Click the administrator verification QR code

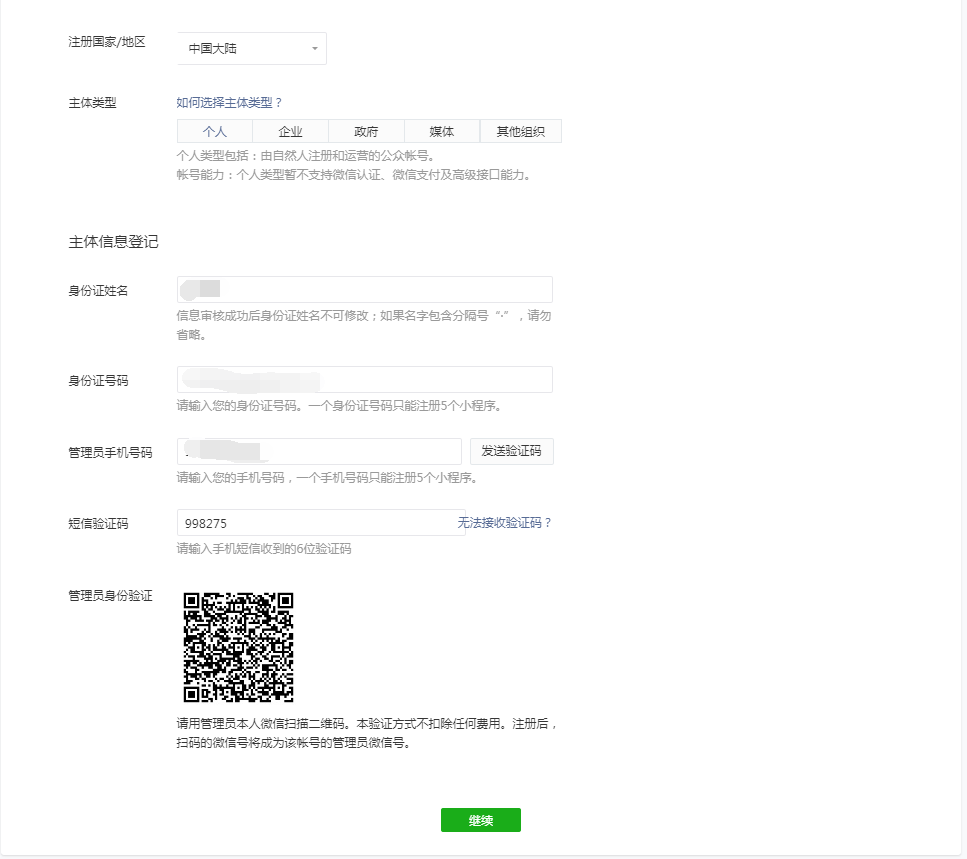pos(238,647)
